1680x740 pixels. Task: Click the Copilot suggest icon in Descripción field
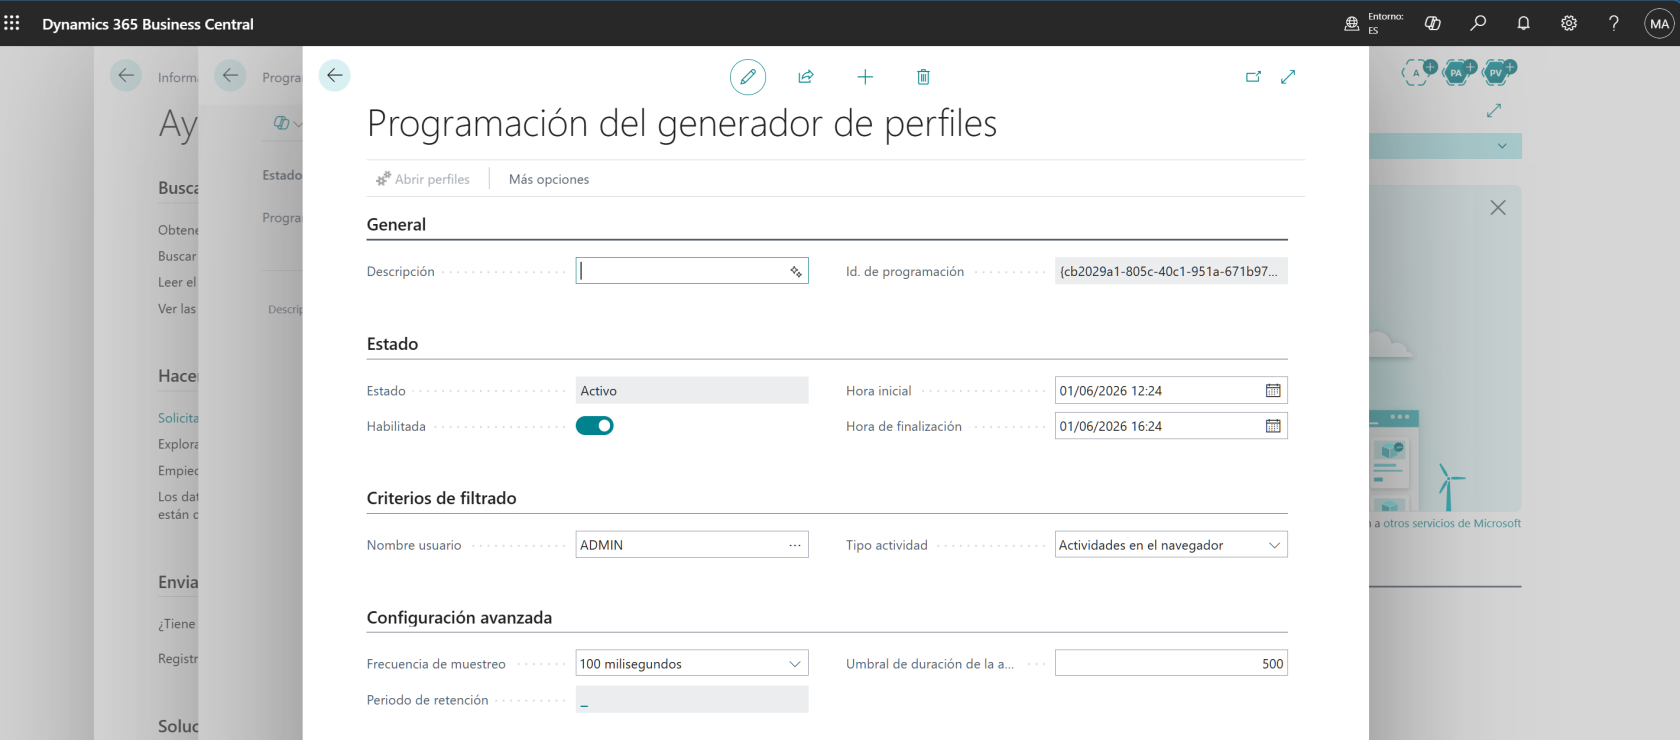(796, 271)
